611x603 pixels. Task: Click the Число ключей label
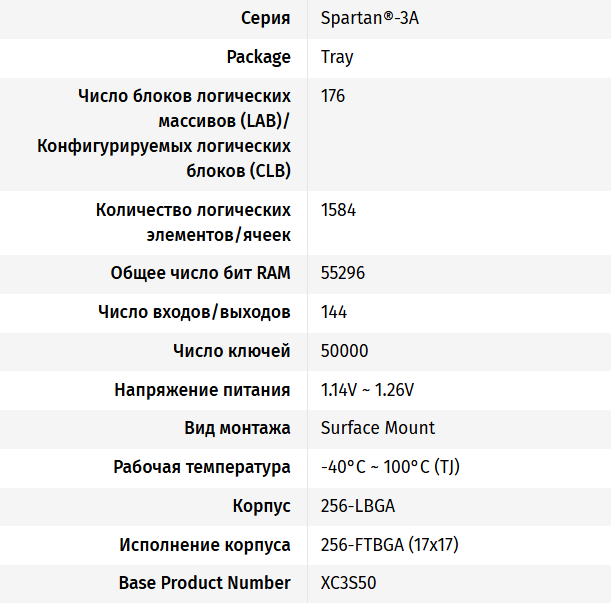232,351
